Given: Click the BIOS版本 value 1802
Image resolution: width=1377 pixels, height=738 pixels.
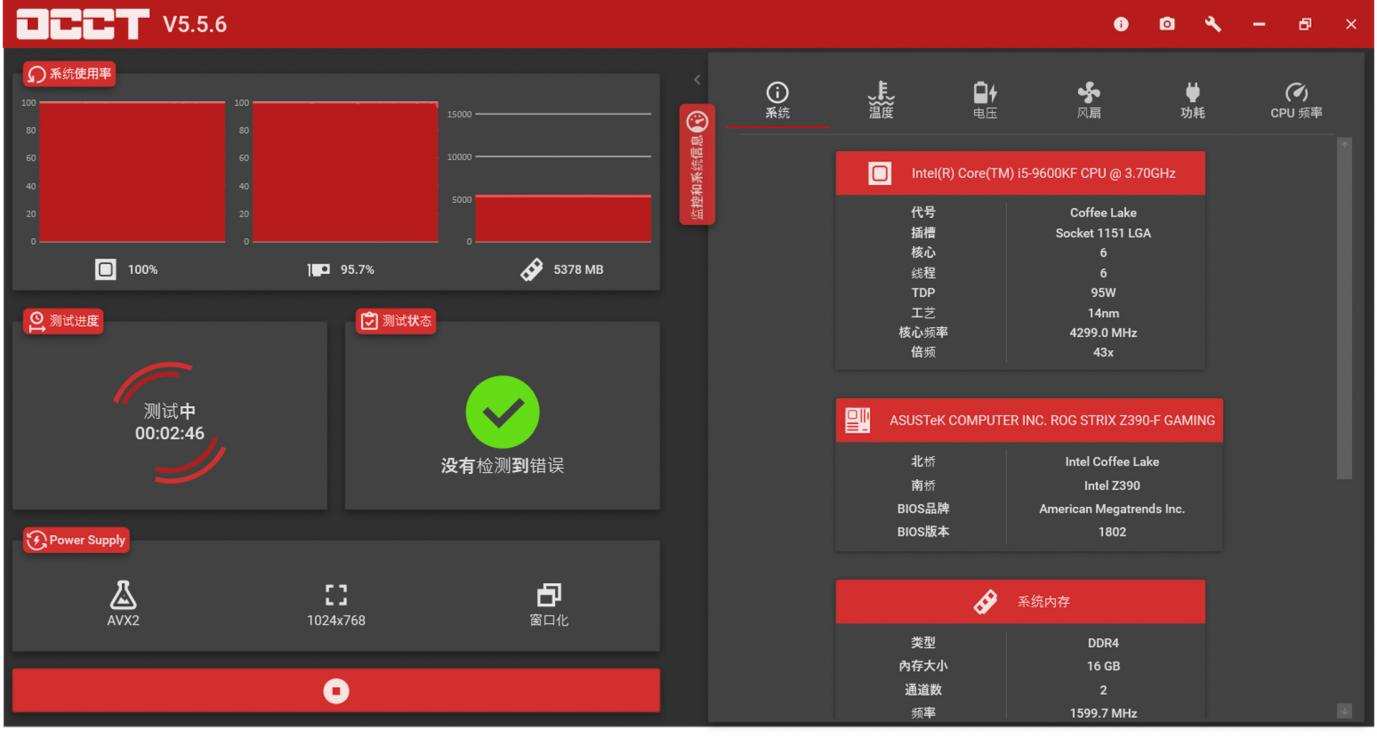Looking at the screenshot, I should point(1112,532).
